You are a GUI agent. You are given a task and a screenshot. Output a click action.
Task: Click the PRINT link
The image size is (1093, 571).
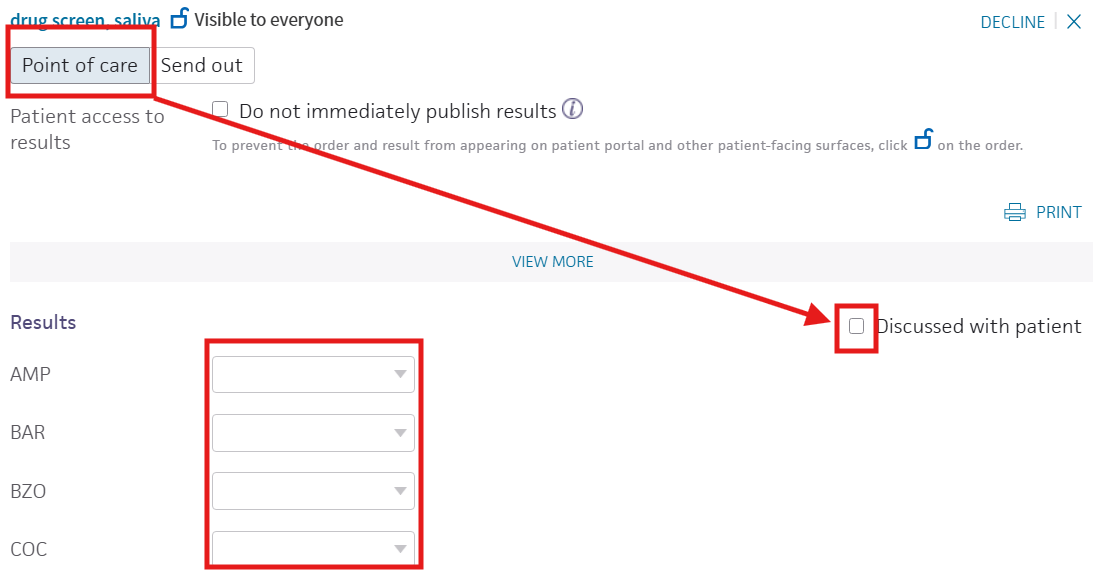1059,212
